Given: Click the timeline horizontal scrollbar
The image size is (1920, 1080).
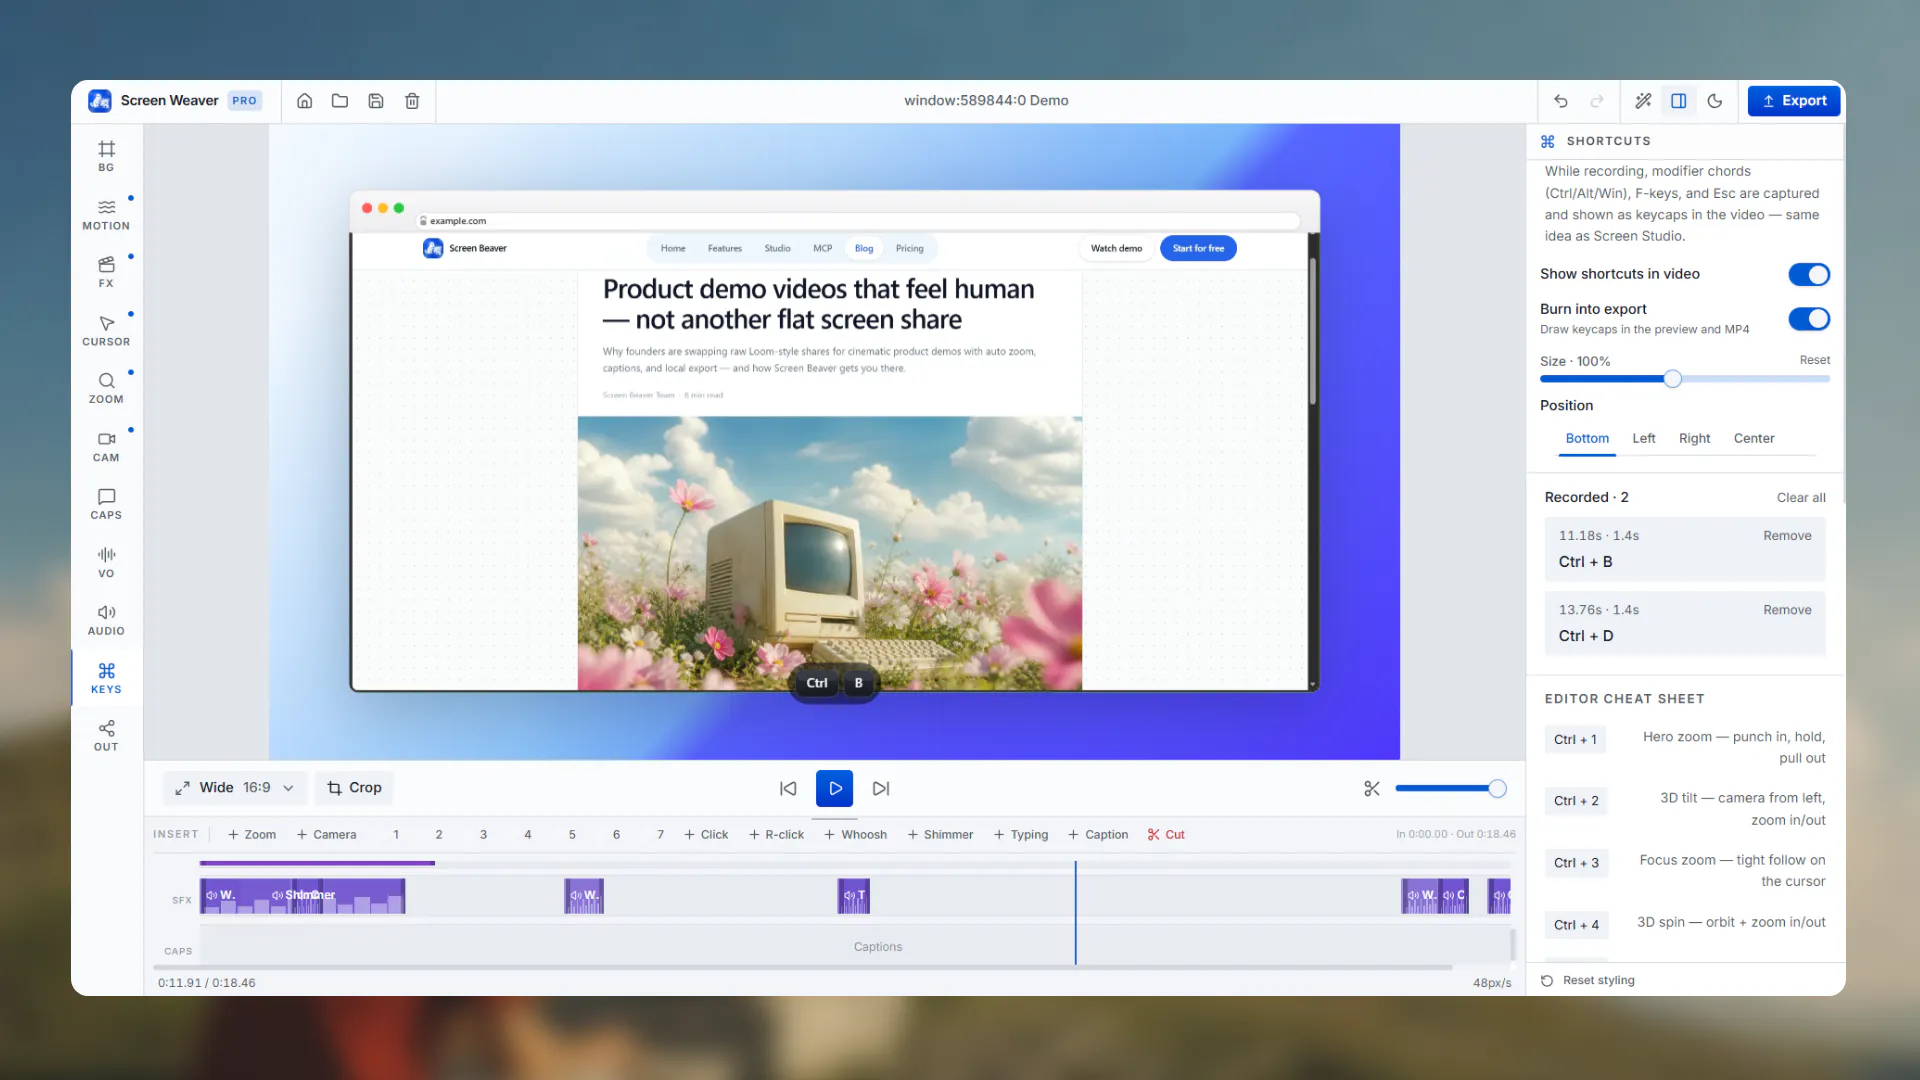Looking at the screenshot, I should [x=803, y=968].
